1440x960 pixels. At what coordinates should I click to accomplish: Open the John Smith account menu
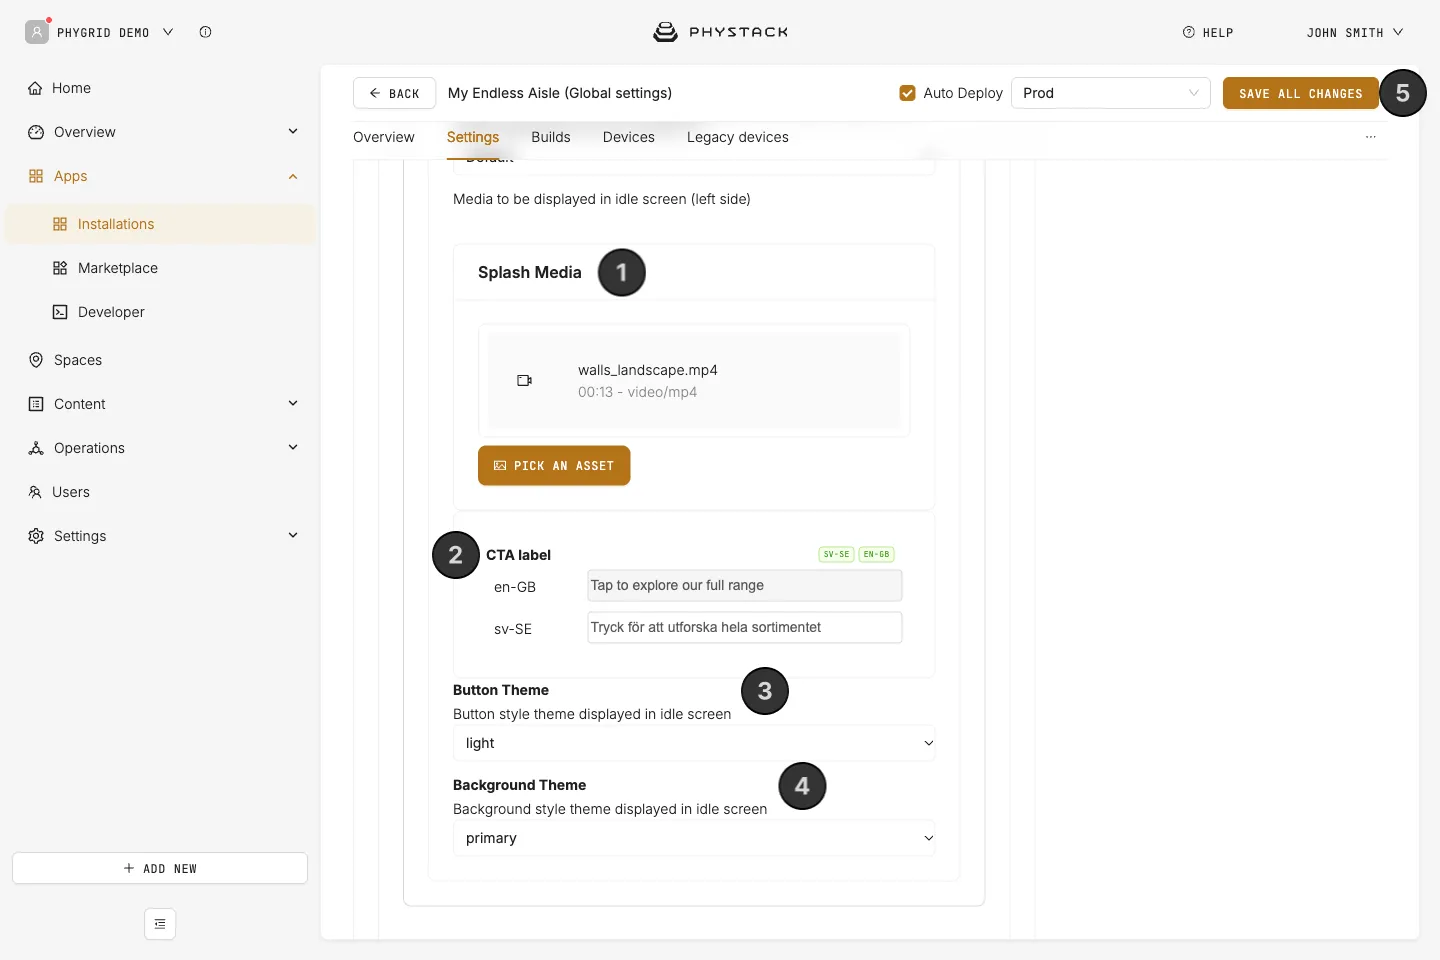point(1355,32)
